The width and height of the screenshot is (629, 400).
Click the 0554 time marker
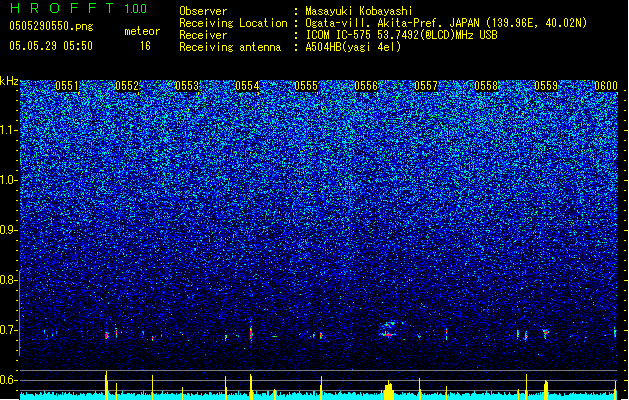pos(247,86)
